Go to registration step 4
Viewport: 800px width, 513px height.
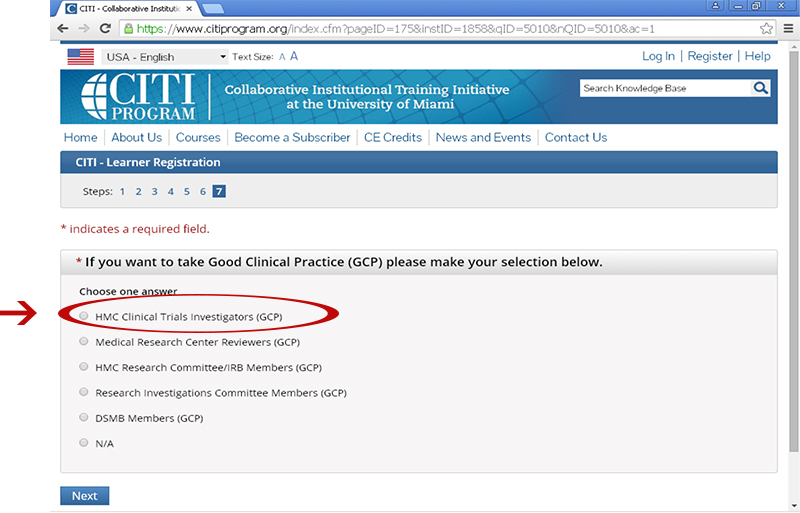coord(170,191)
